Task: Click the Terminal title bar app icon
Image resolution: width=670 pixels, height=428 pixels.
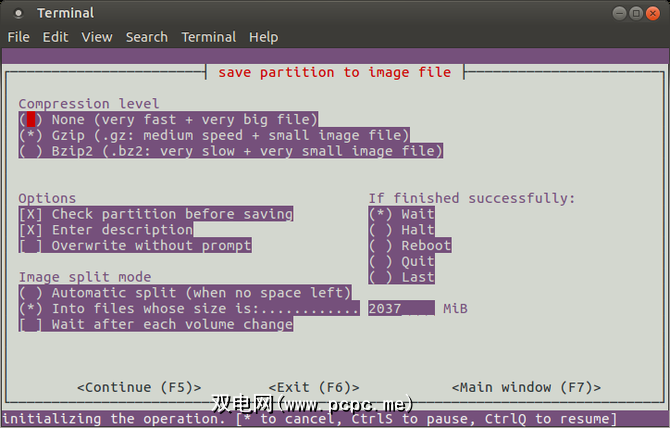Action: coord(18,13)
